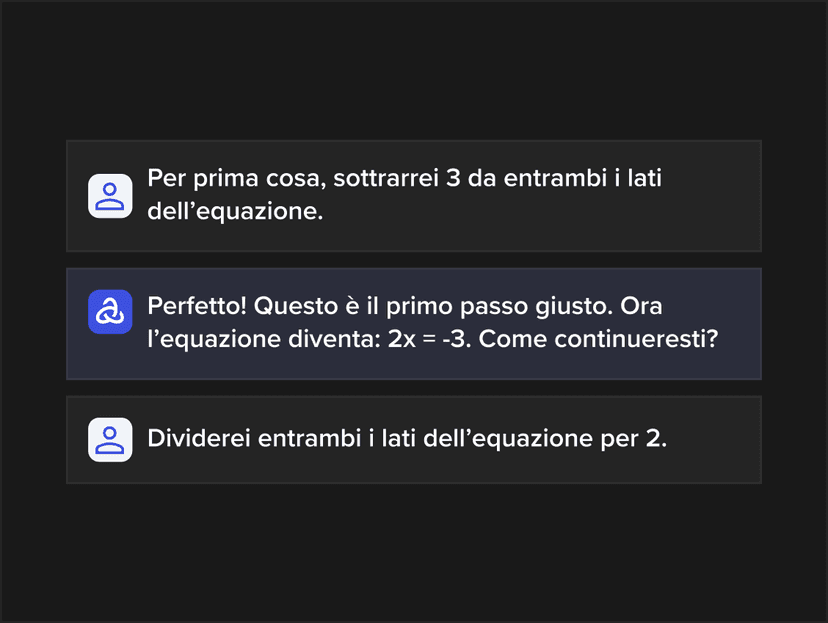
Task: Select the highlighted assistant reply bubble
Action: click(413, 324)
